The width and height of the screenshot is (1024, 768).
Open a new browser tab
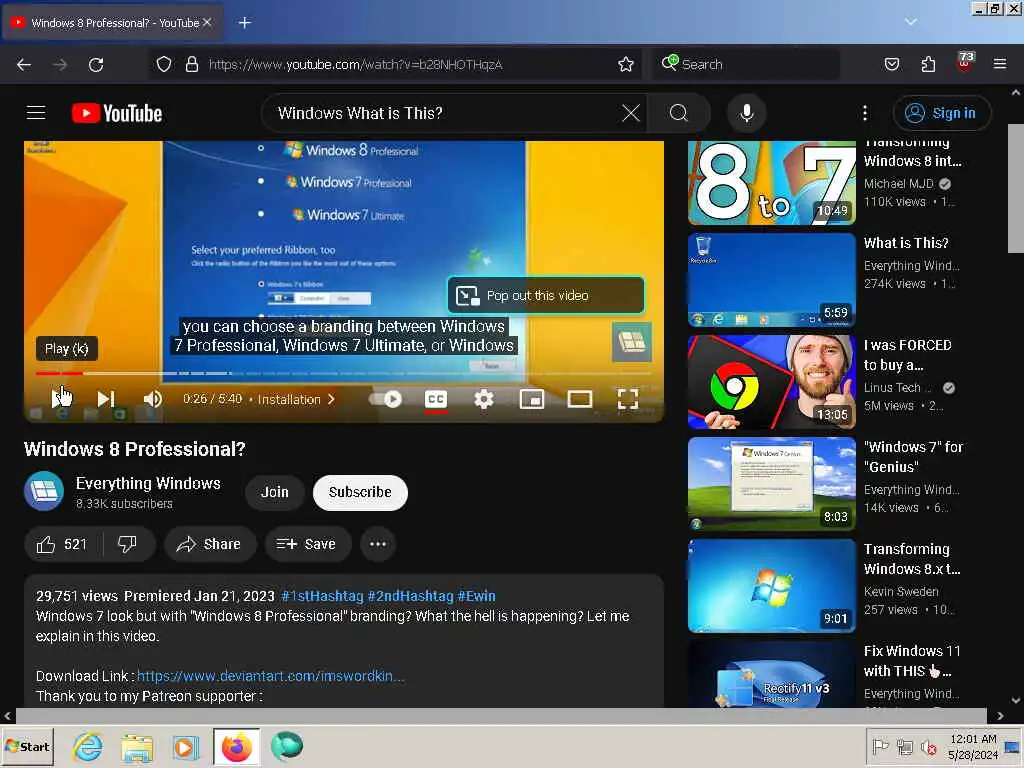(245, 23)
